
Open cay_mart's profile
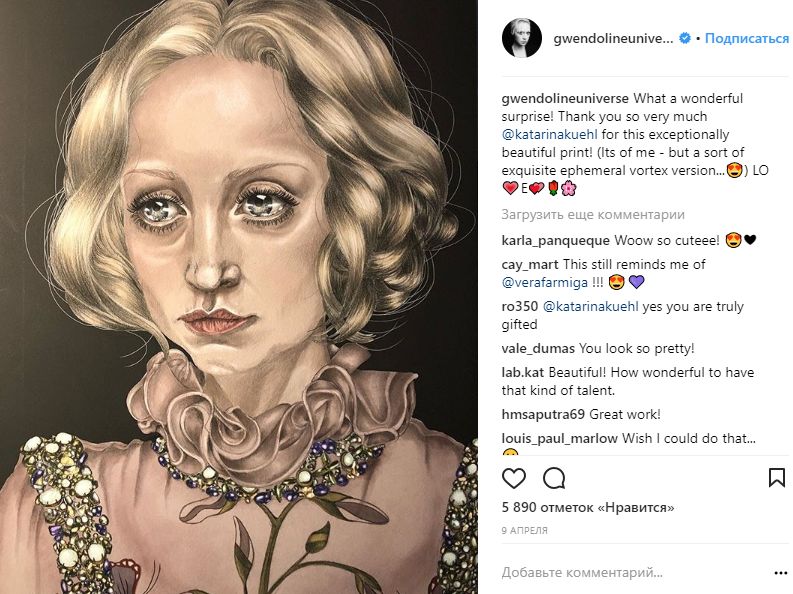530,265
